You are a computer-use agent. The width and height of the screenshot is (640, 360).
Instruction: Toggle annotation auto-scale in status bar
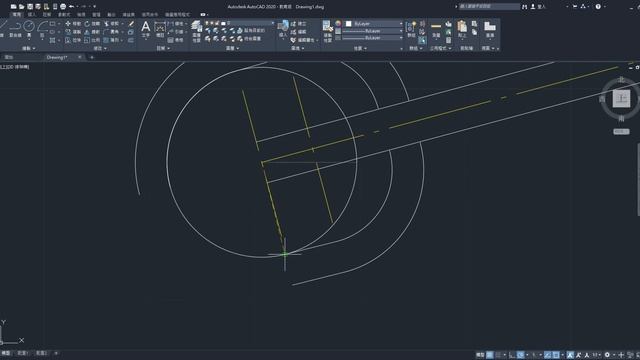(x=578, y=355)
